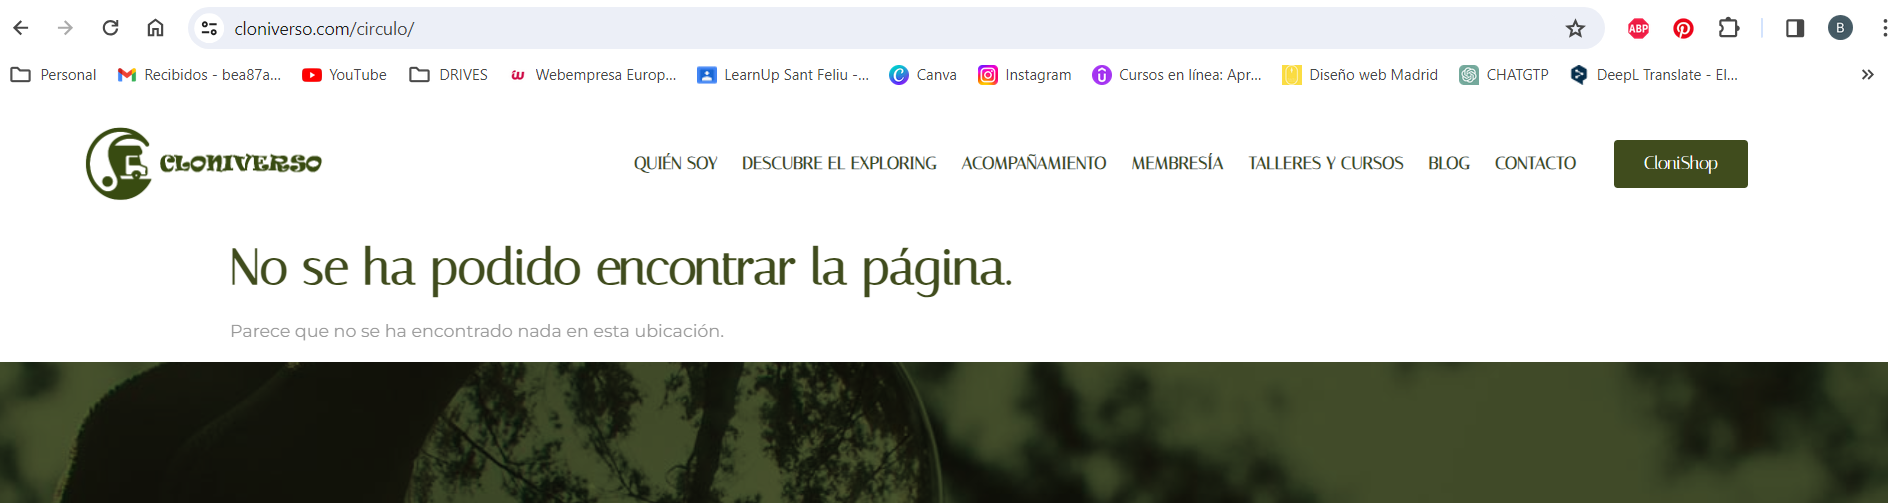This screenshot has width=1888, height=503.
Task: Bookmark this page with the star icon
Action: (x=1575, y=28)
